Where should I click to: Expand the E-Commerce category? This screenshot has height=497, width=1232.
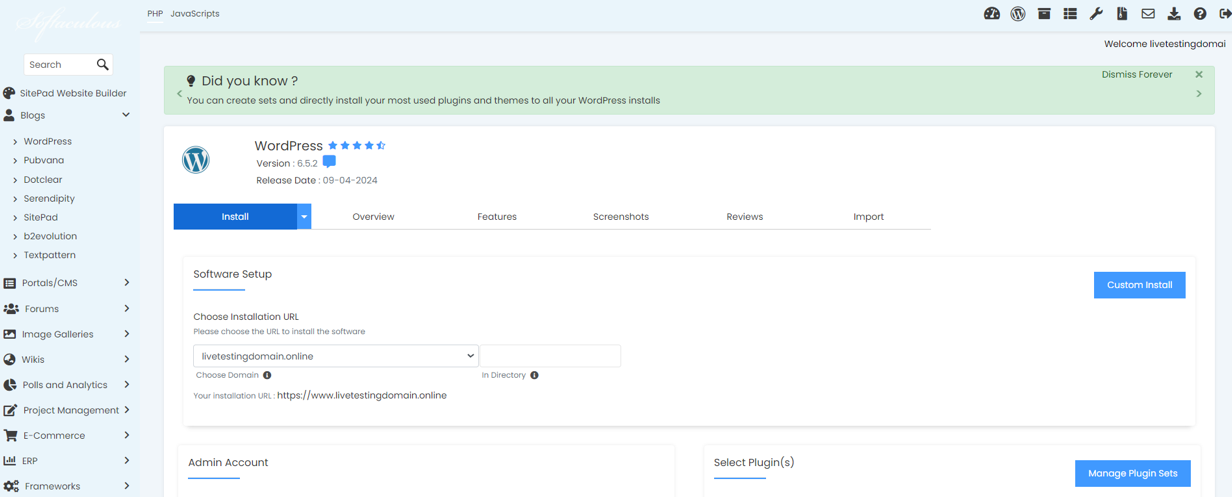[x=127, y=435]
